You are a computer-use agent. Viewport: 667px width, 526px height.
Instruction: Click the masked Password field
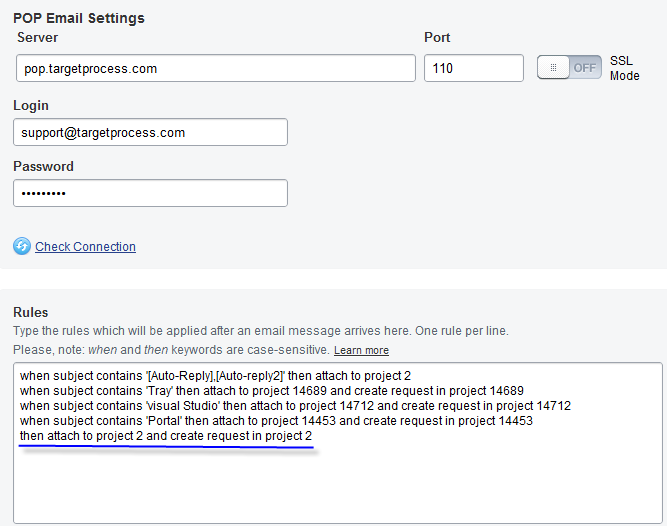click(150, 193)
